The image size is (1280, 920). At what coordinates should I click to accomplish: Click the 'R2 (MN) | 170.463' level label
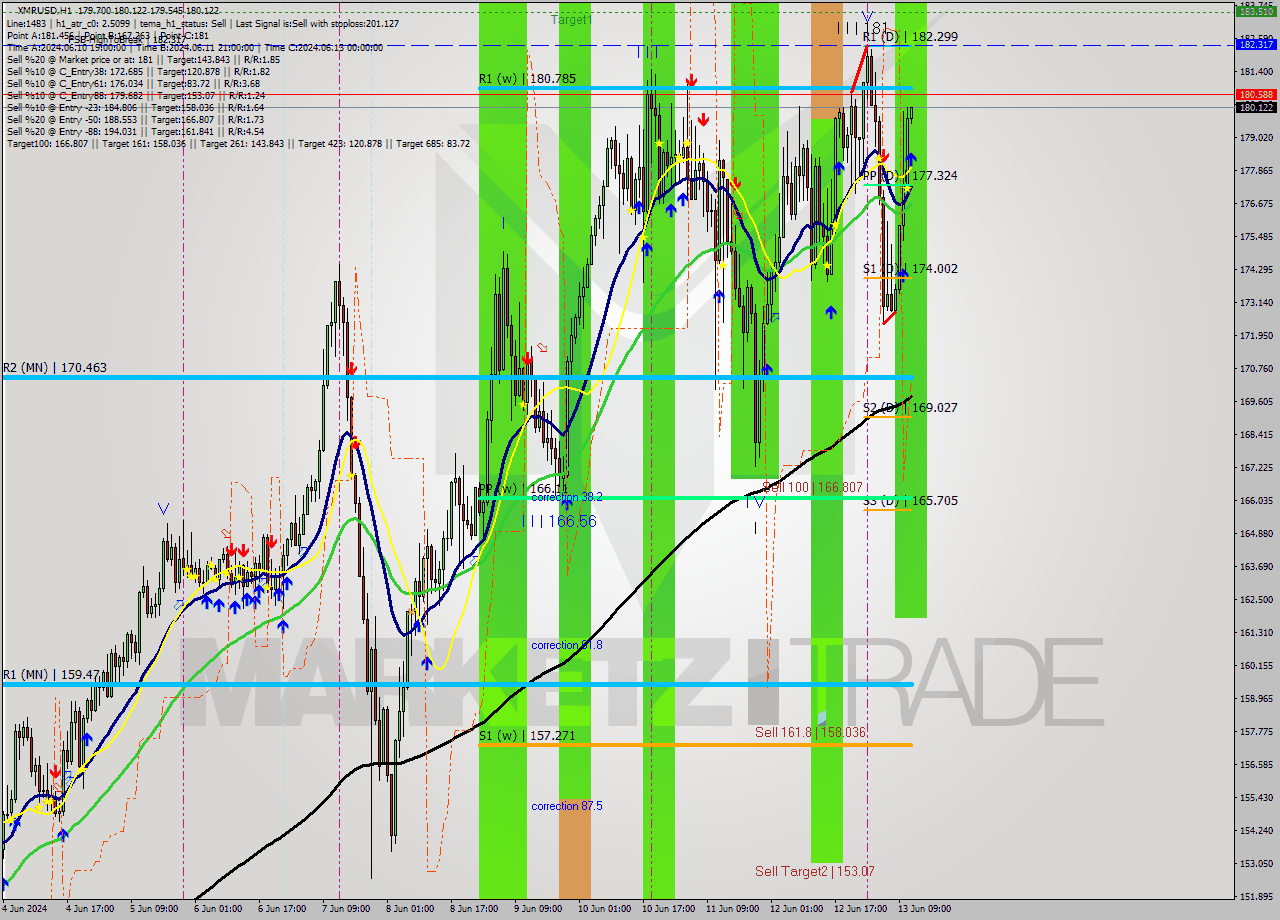click(54, 368)
